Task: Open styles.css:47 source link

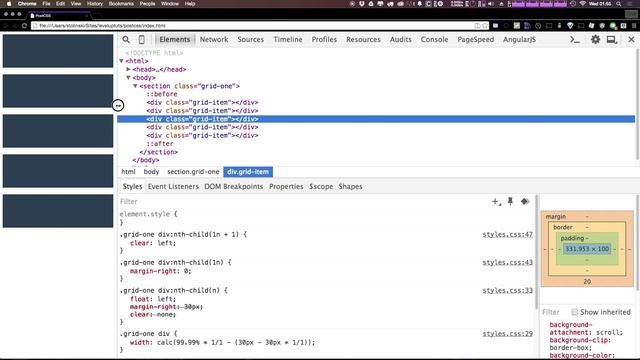Action: pyautogui.click(x=507, y=234)
